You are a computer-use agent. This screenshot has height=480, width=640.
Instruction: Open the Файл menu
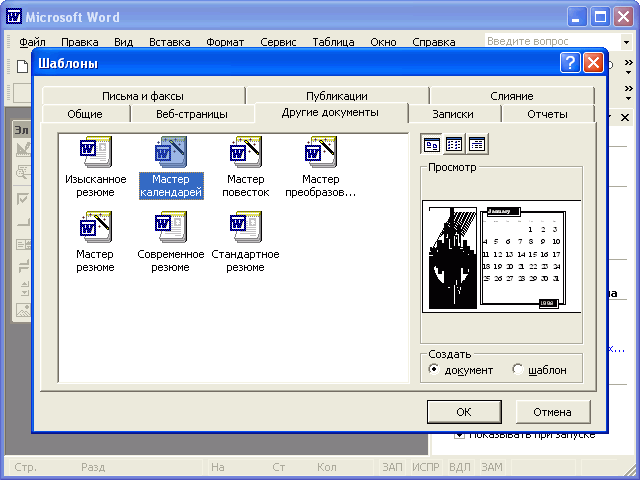point(32,42)
